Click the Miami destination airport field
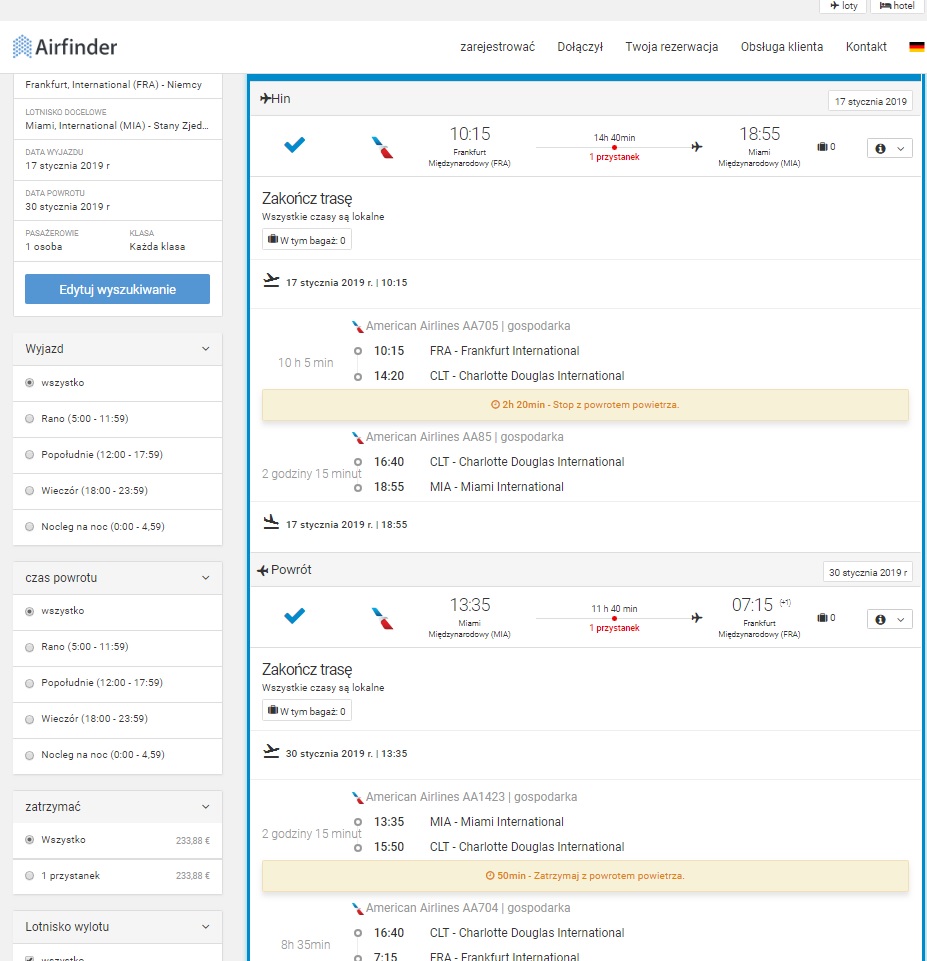This screenshot has width=927, height=961. (x=118, y=120)
